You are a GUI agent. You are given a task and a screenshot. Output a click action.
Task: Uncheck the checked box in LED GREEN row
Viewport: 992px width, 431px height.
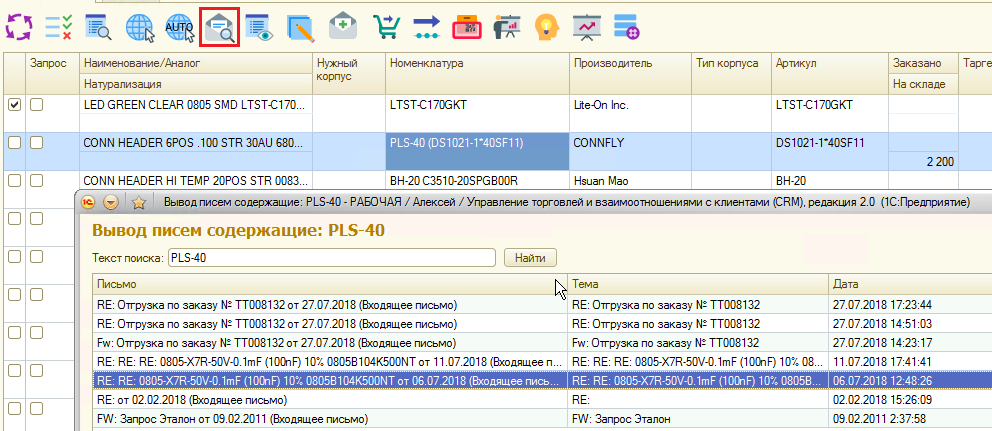(14, 105)
